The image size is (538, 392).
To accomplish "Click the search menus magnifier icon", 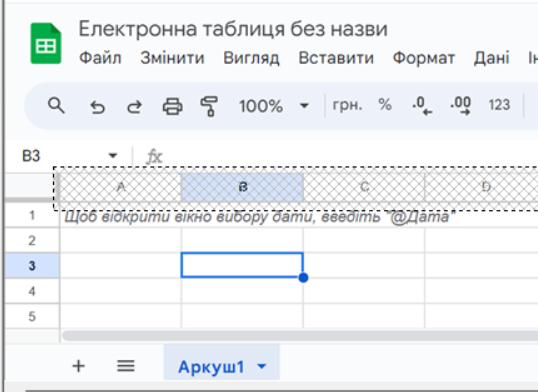I will (56, 105).
